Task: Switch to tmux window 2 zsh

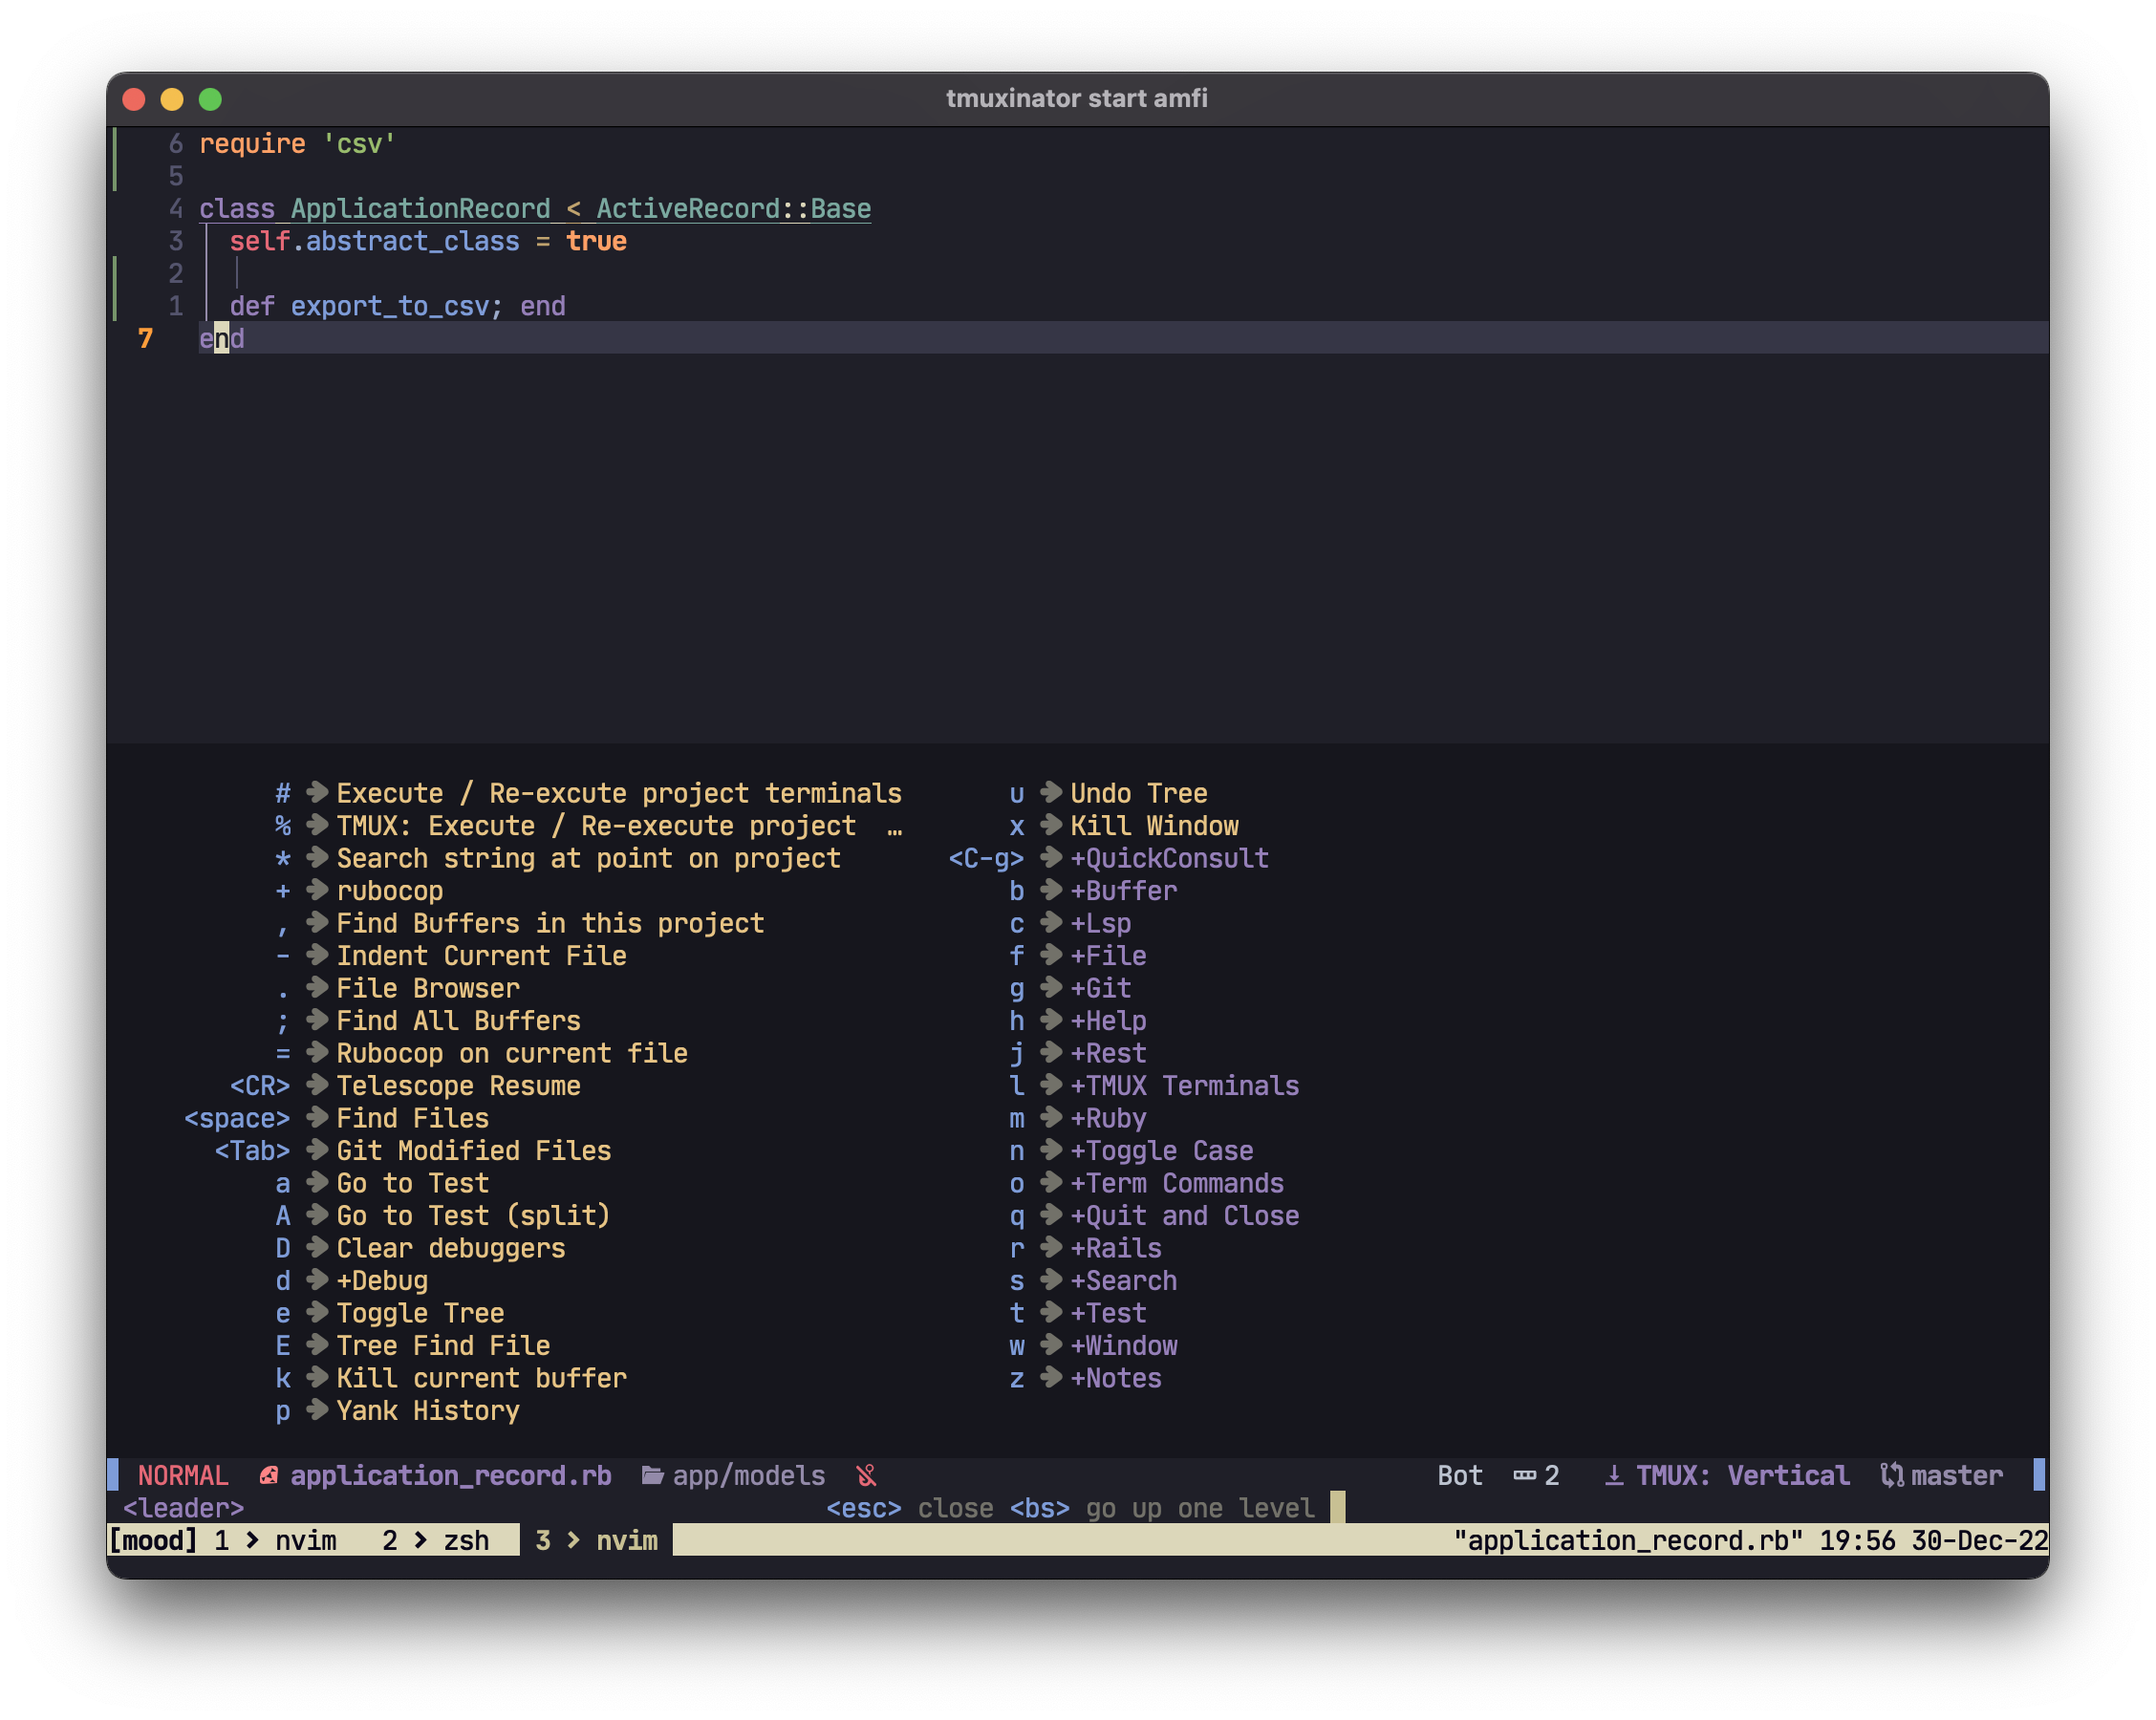Action: coord(436,1540)
